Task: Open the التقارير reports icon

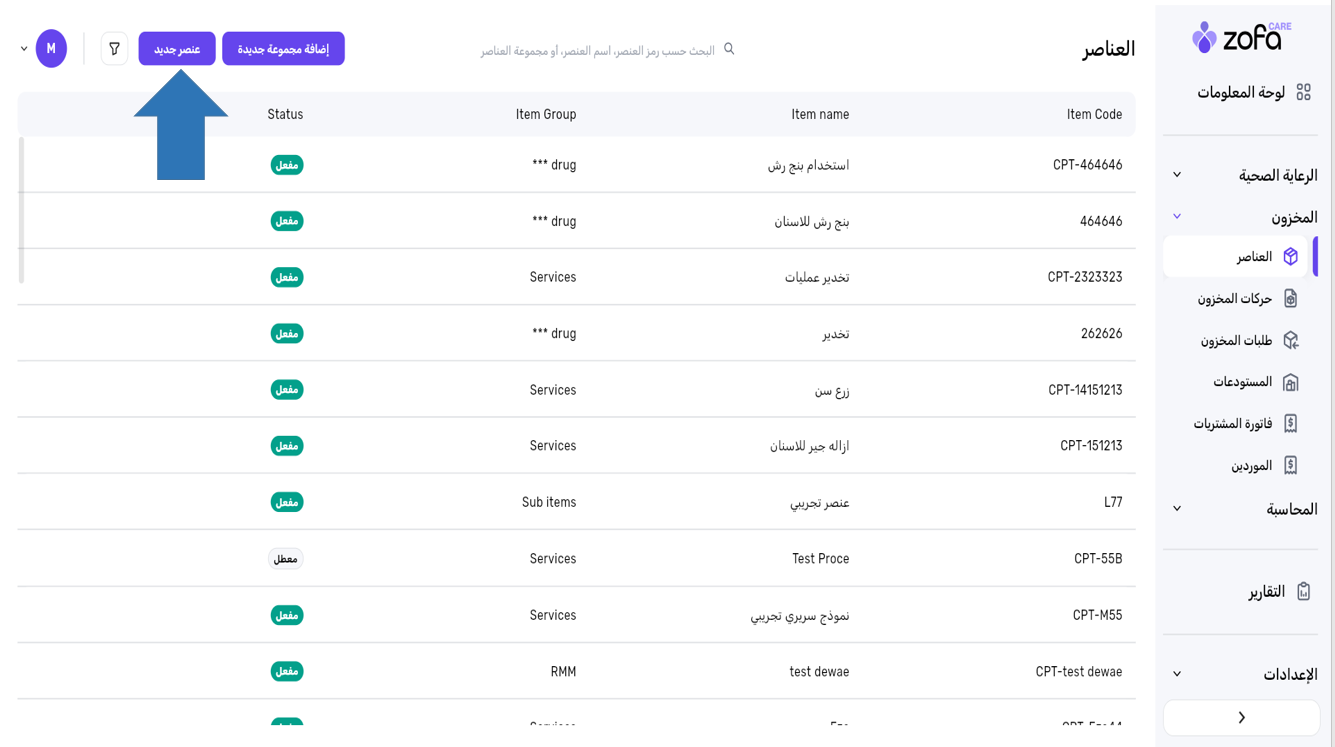Action: (x=1303, y=592)
